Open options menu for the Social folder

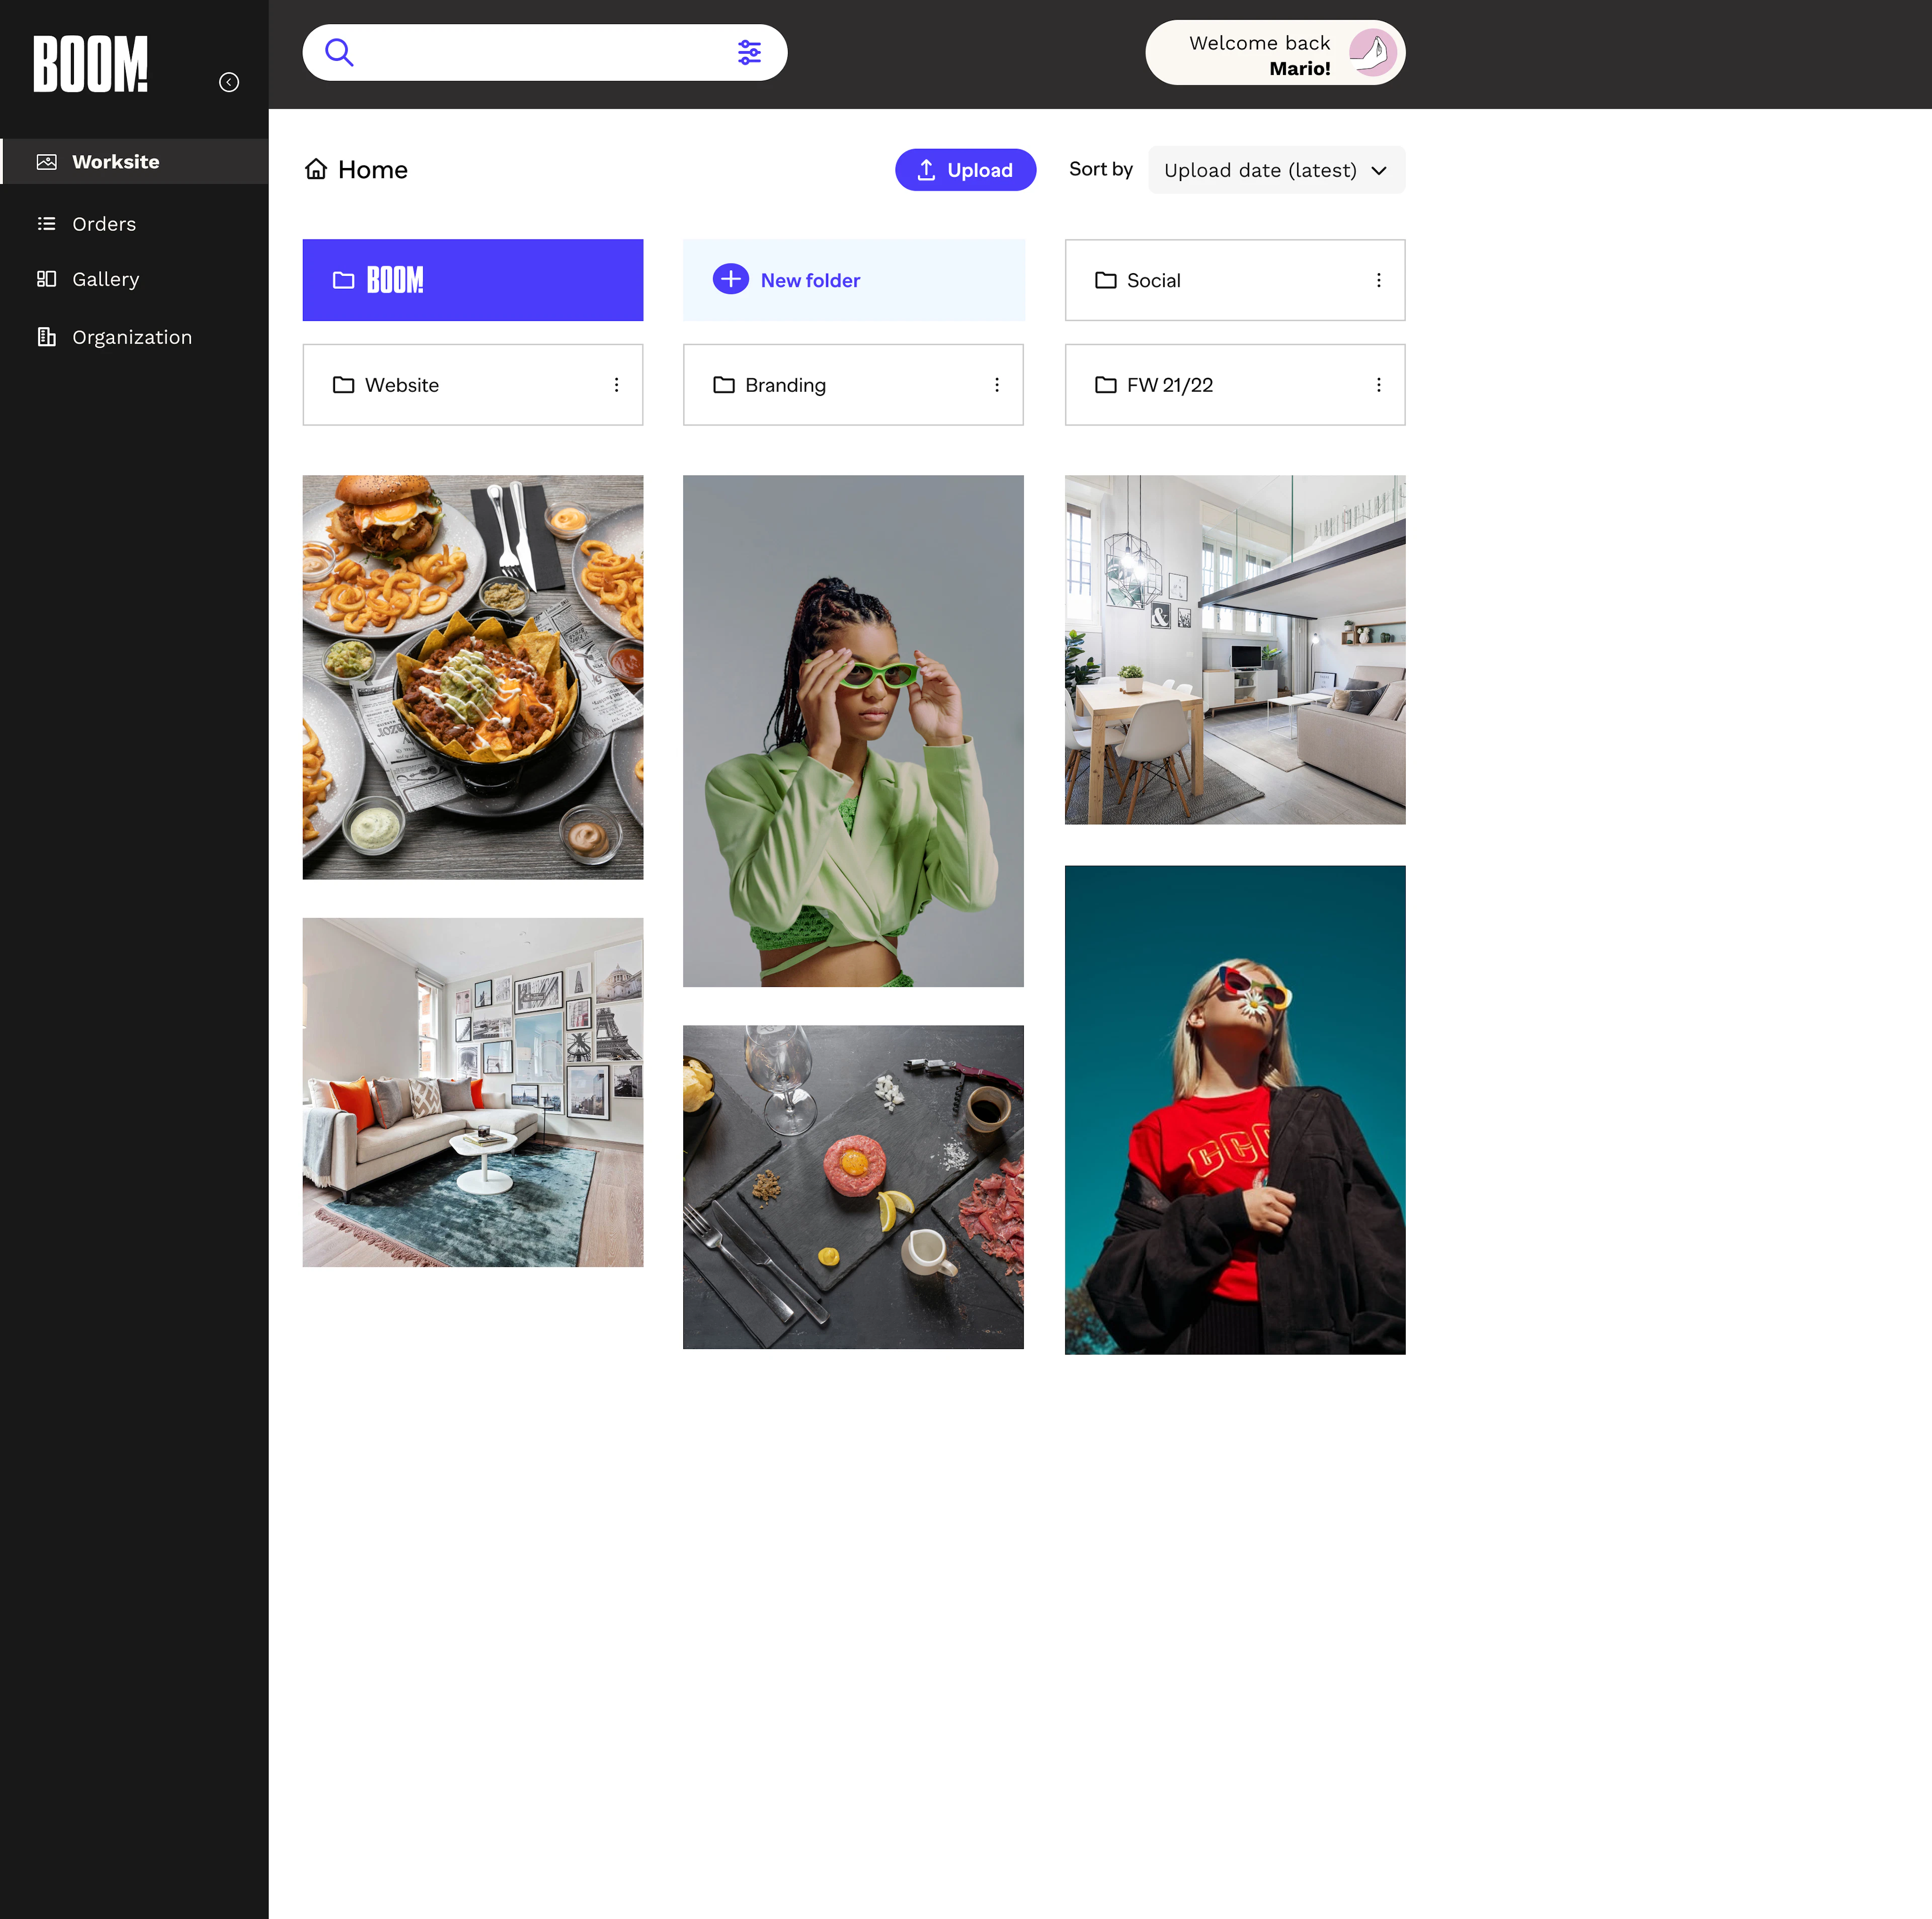click(x=1379, y=280)
